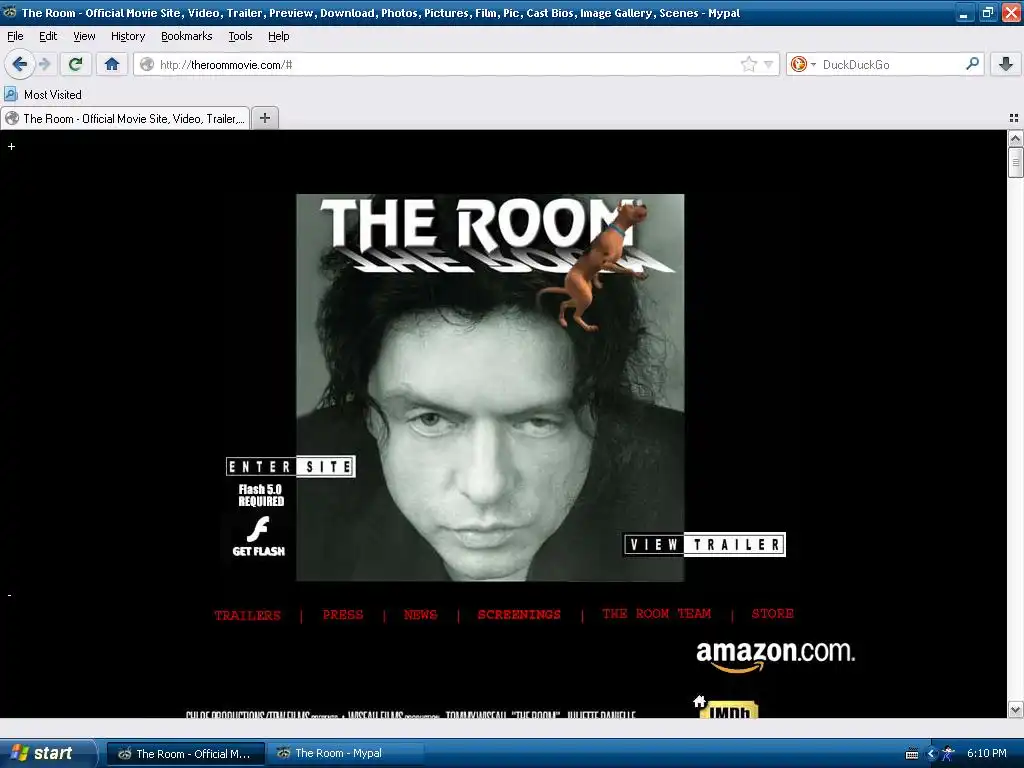Open the View menu
Screen dimensions: 1024x768
(x=84, y=36)
